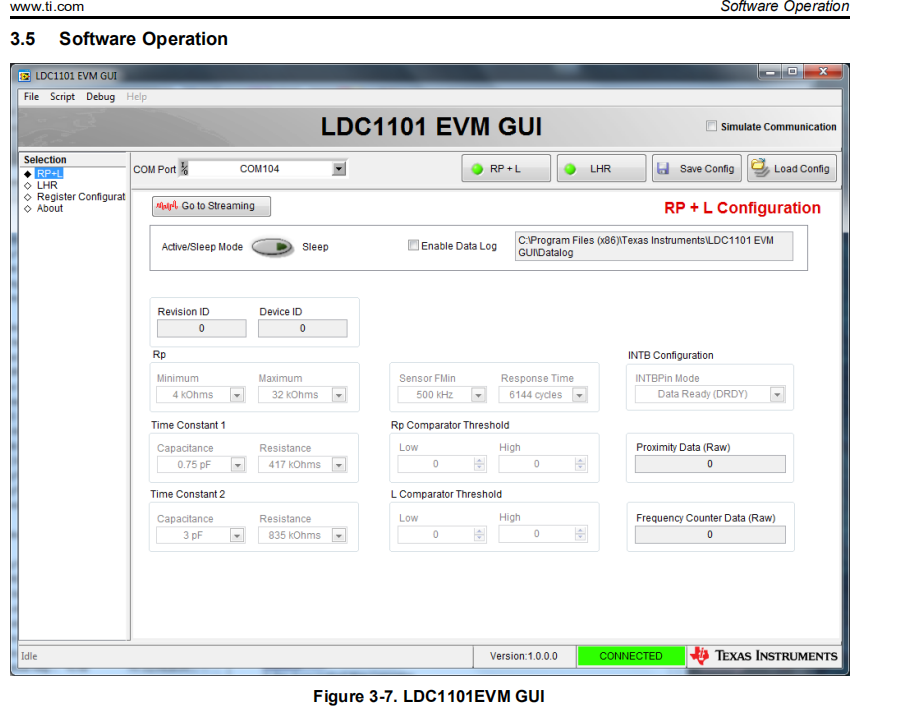Image resolution: width=905 pixels, height=713 pixels.
Task: Open the Sensor FMin dropdown
Action: click(x=478, y=395)
